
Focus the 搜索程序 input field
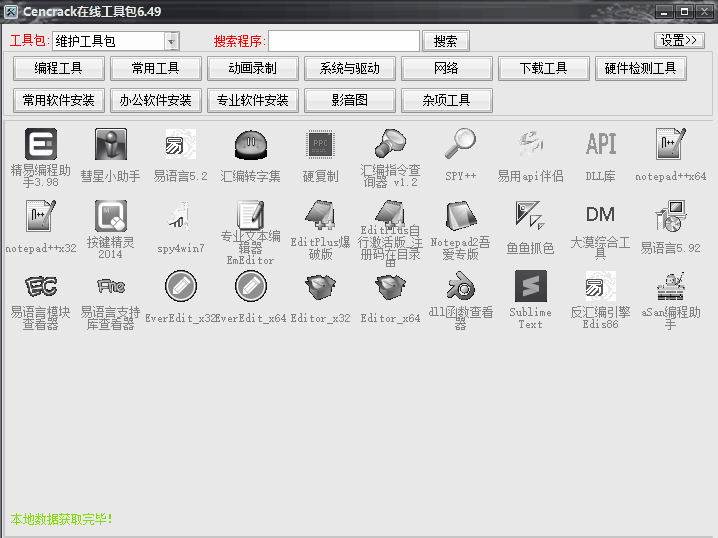tap(344, 41)
